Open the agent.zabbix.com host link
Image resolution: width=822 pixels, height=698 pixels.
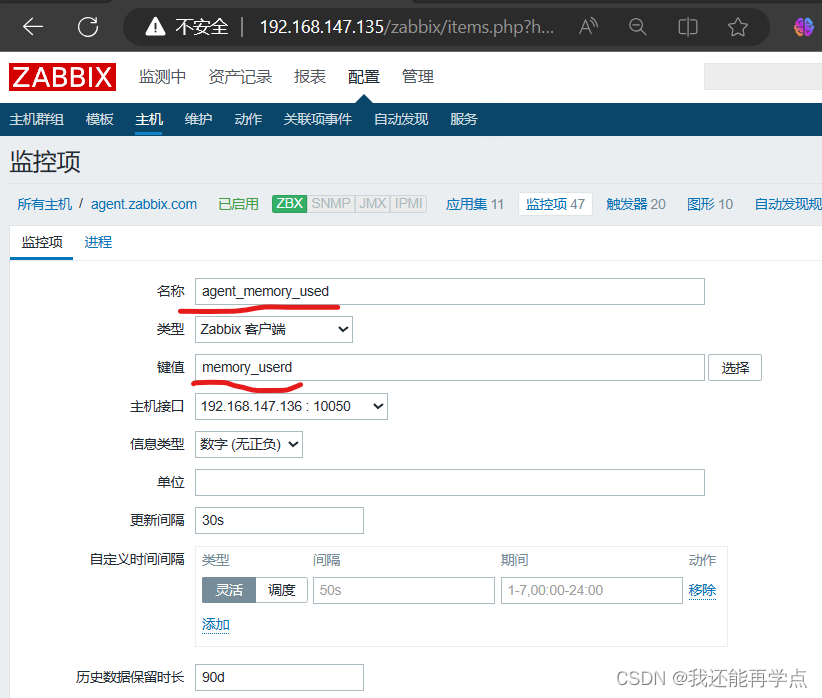(x=144, y=204)
